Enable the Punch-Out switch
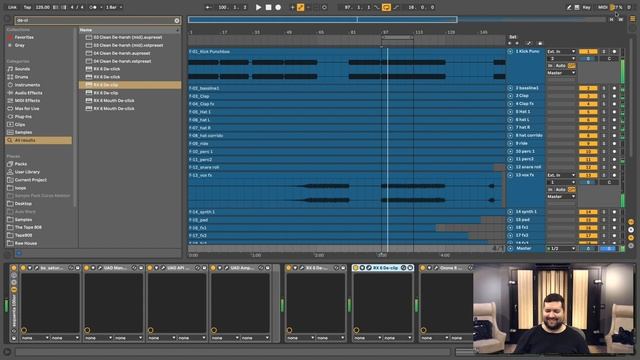The height and width of the screenshot is (360, 640). click(x=396, y=7)
